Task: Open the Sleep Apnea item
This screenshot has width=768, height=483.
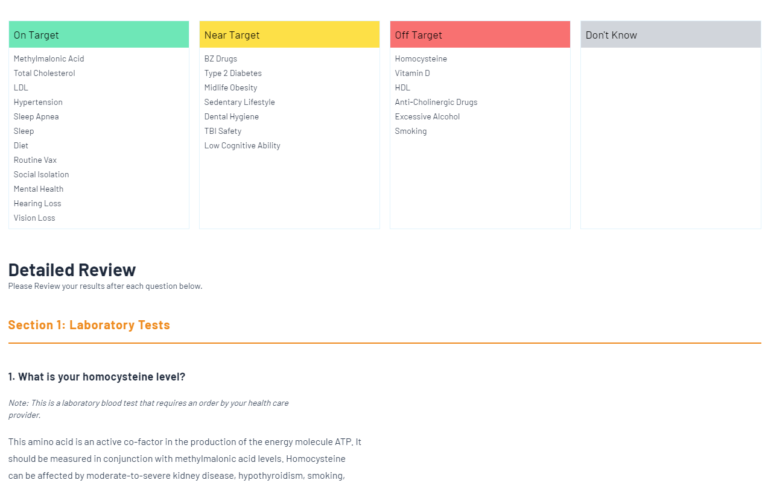Action: tap(36, 117)
